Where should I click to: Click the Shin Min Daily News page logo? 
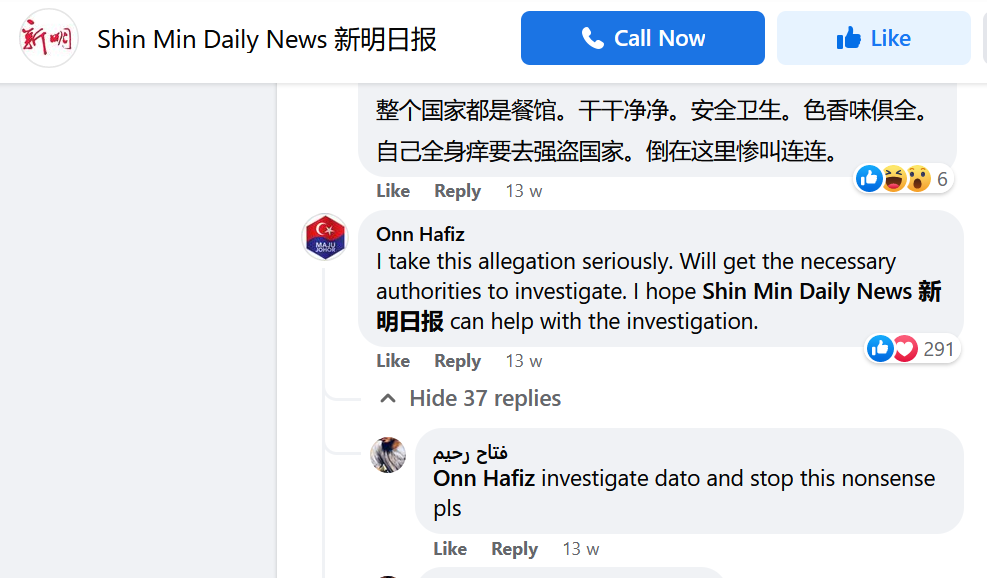coord(49,39)
